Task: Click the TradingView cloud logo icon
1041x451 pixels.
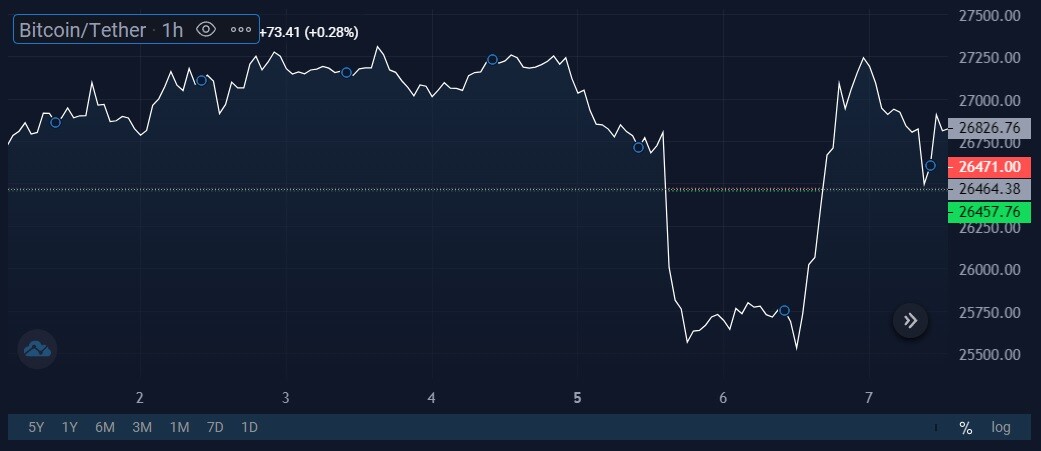Action: pos(37,349)
